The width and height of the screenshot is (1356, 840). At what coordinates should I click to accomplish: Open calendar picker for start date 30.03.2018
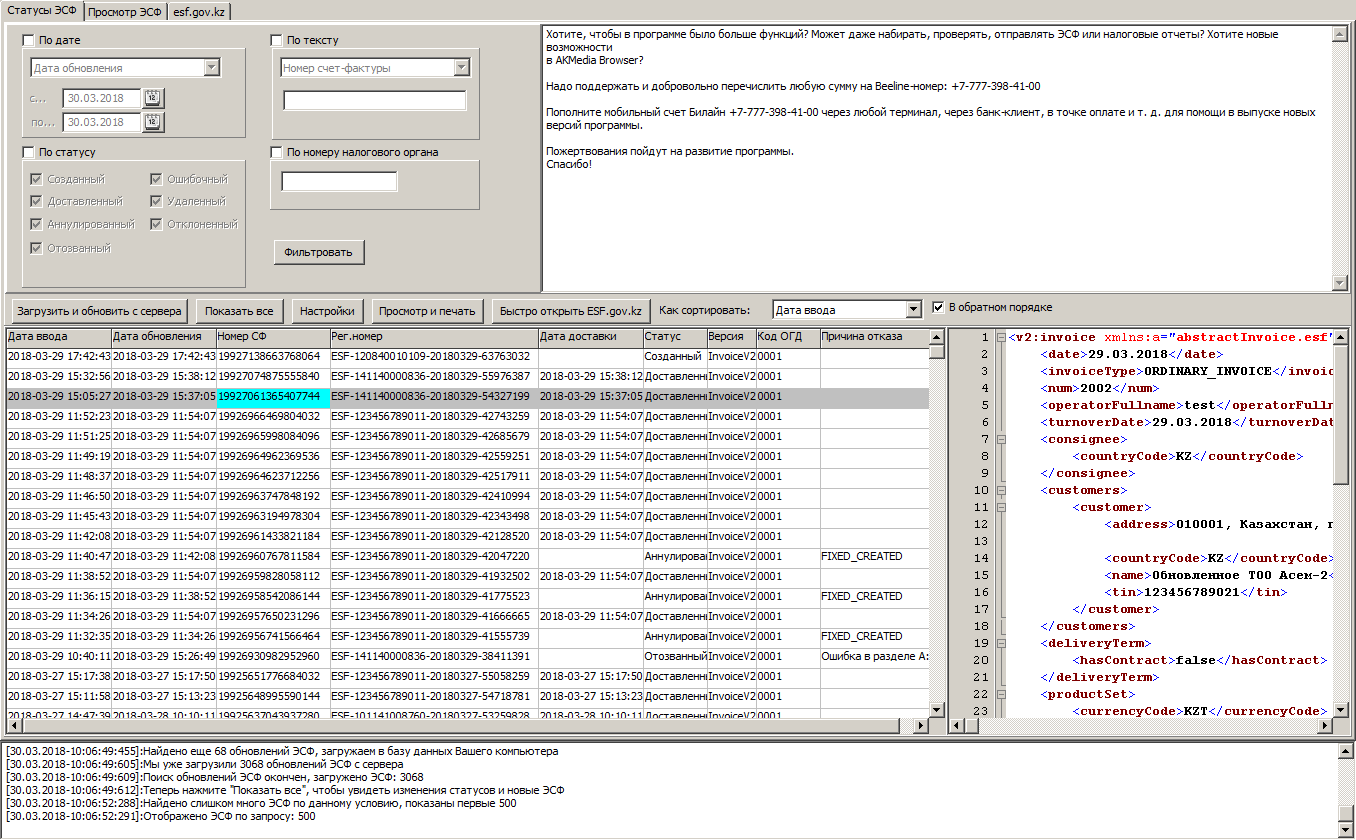point(153,98)
